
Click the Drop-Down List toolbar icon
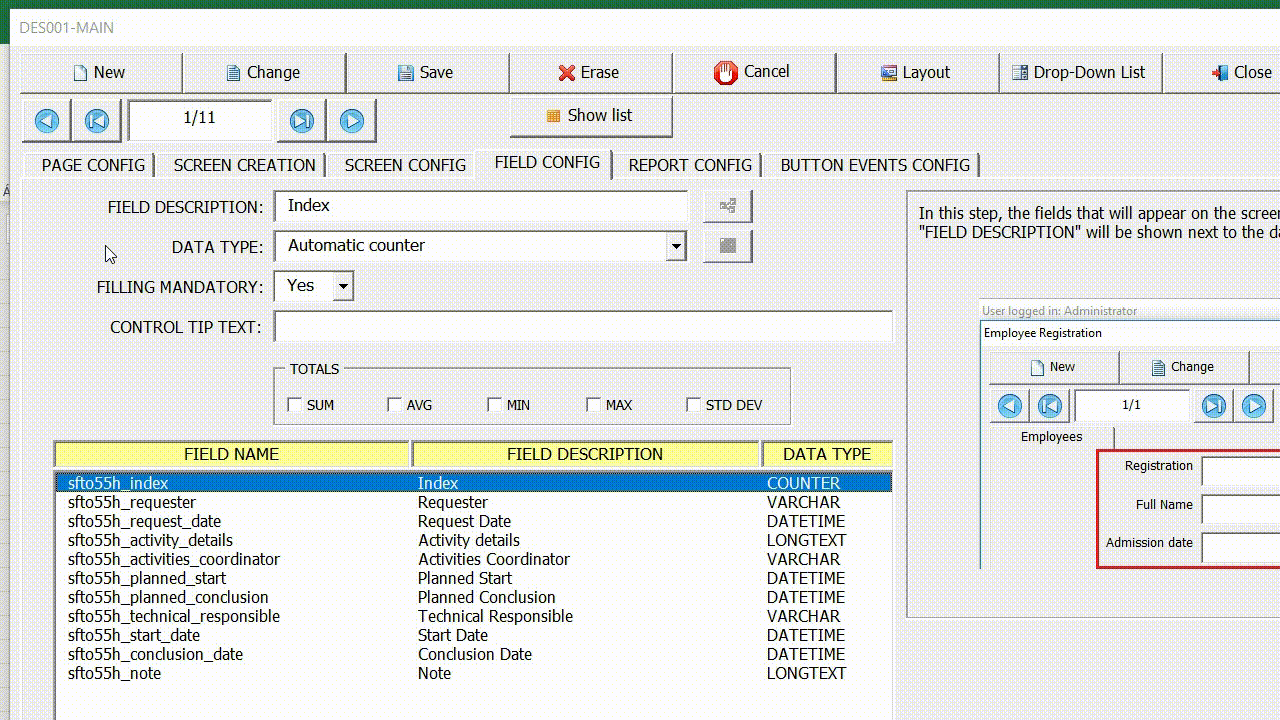pyautogui.click(x=1019, y=72)
